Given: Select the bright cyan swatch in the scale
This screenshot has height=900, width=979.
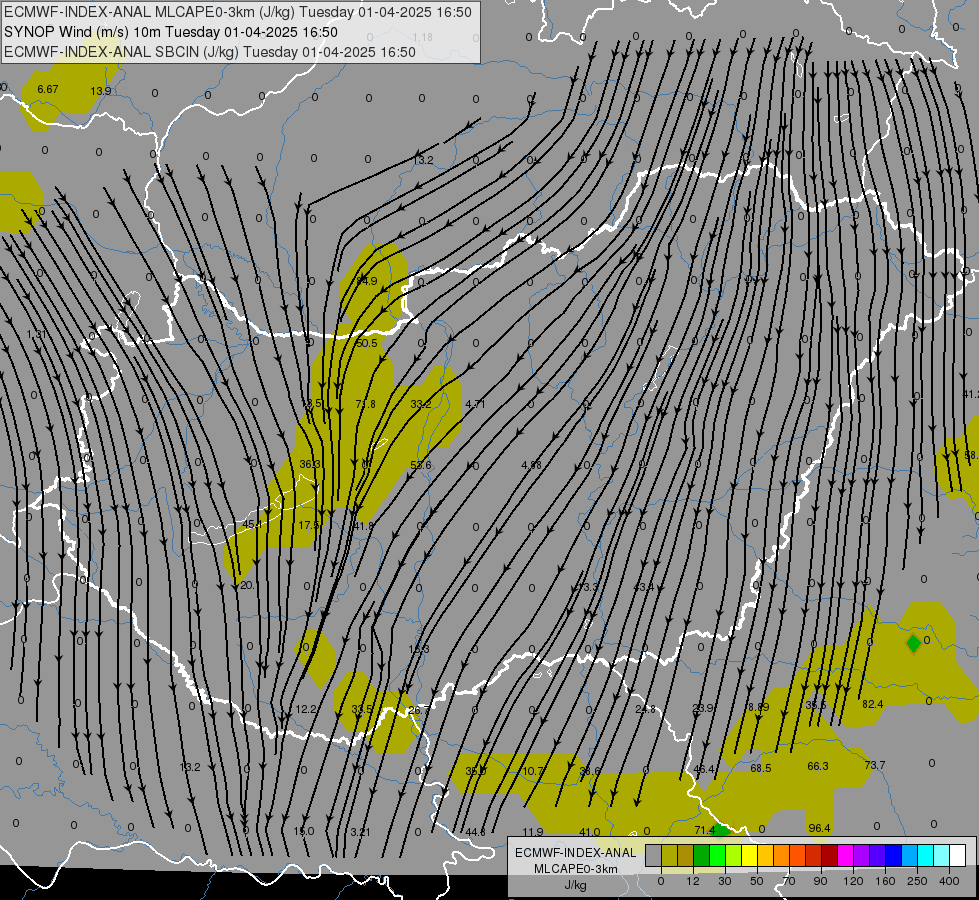Looking at the screenshot, I should click(925, 856).
